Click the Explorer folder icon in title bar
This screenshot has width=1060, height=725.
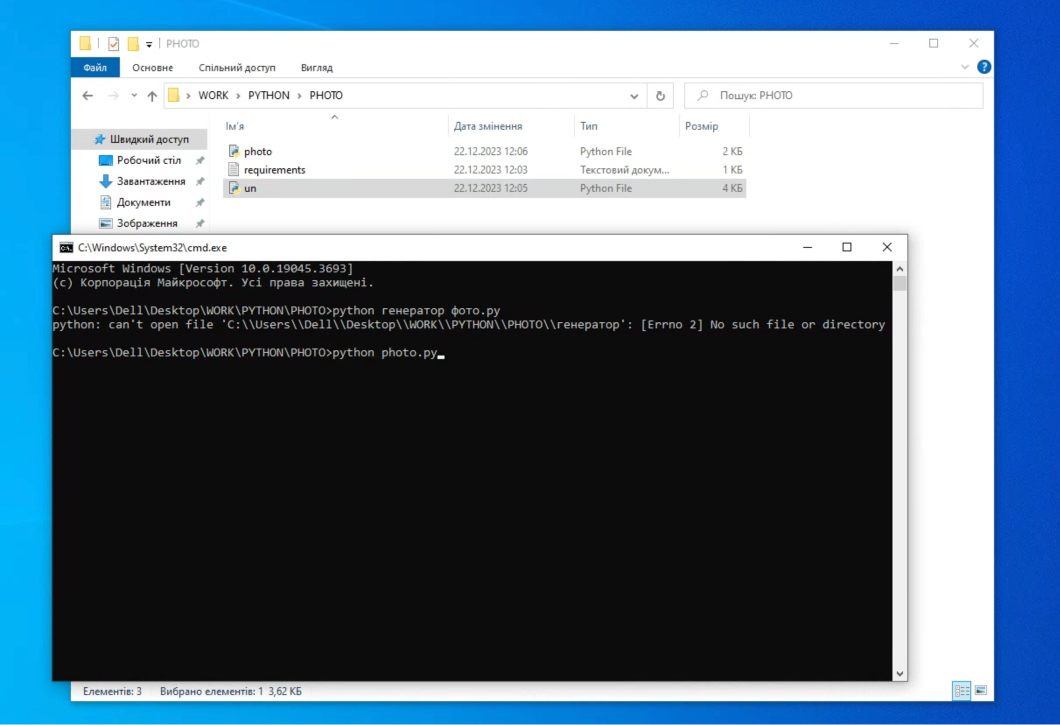click(x=85, y=43)
